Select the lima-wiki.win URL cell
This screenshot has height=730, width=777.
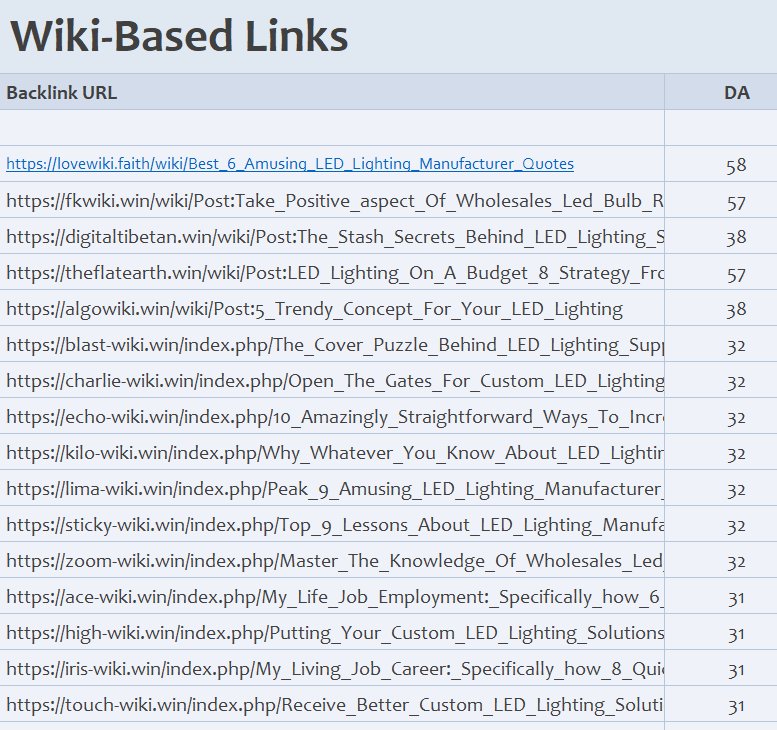pos(334,489)
